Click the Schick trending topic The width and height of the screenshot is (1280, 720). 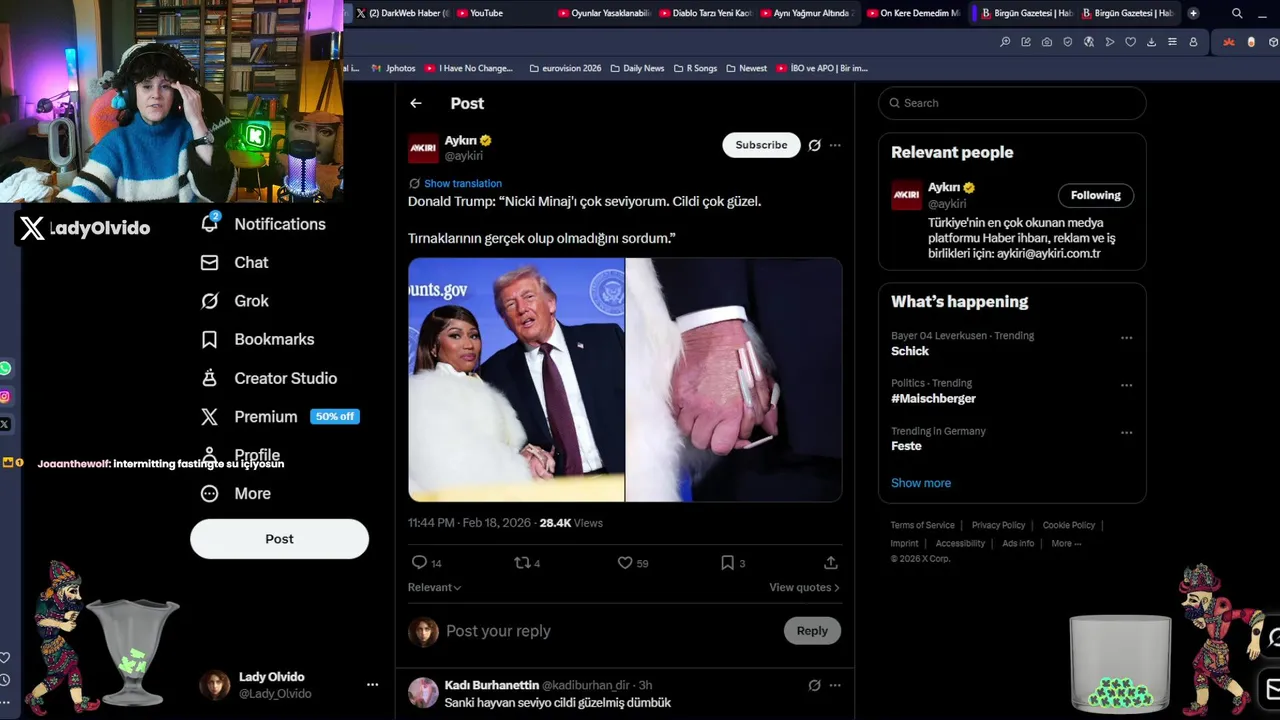click(910, 351)
